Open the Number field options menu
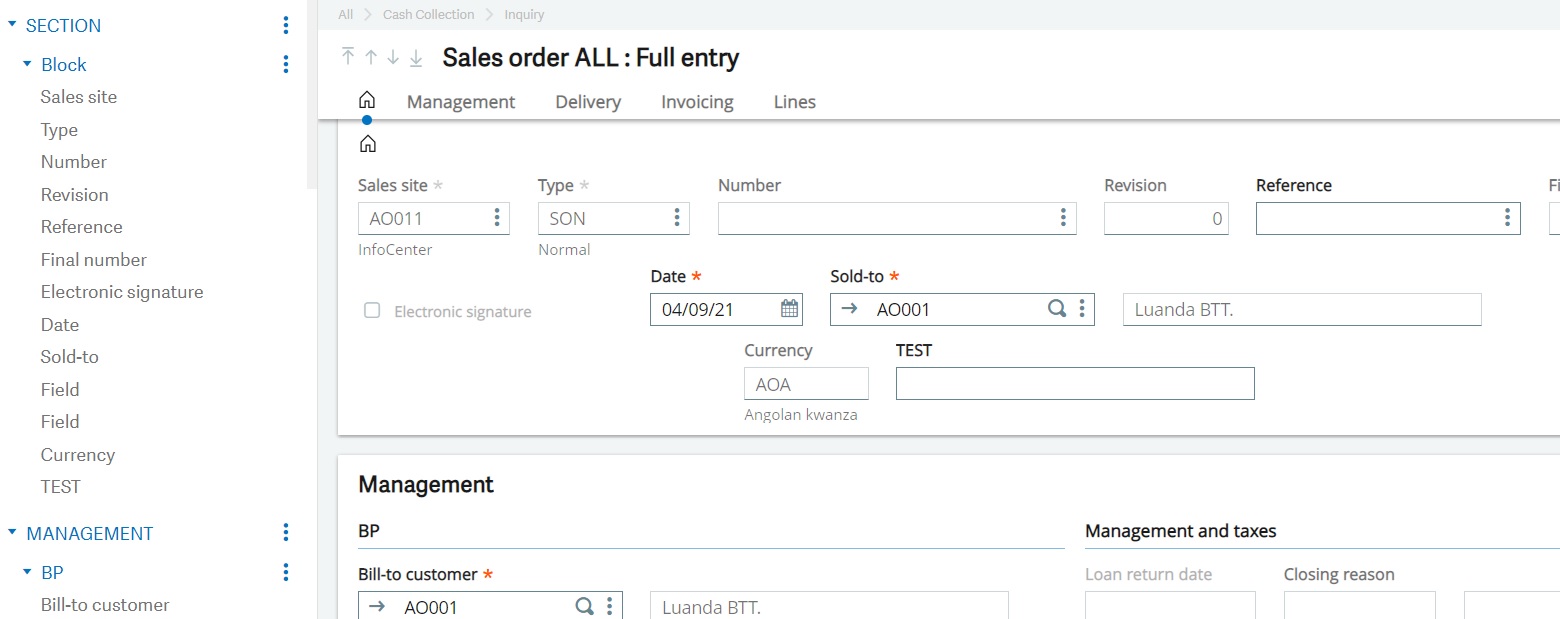This screenshot has height=619, width=1560. click(1062, 217)
